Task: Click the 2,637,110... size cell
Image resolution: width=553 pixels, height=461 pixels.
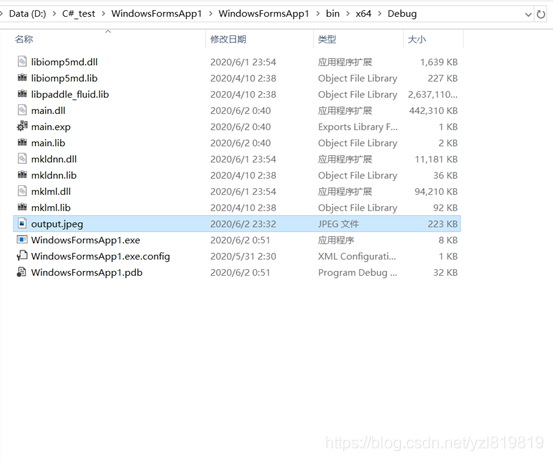Action: coord(433,95)
